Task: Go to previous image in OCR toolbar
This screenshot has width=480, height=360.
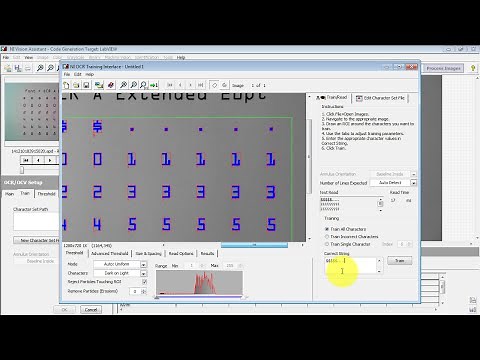Action: coord(180,85)
